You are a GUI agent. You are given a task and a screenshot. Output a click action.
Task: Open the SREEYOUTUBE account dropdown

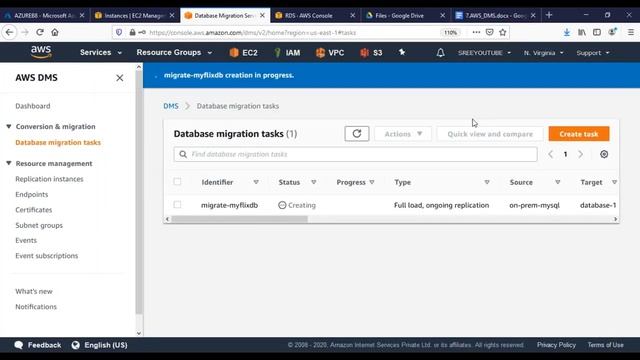[x=484, y=53]
